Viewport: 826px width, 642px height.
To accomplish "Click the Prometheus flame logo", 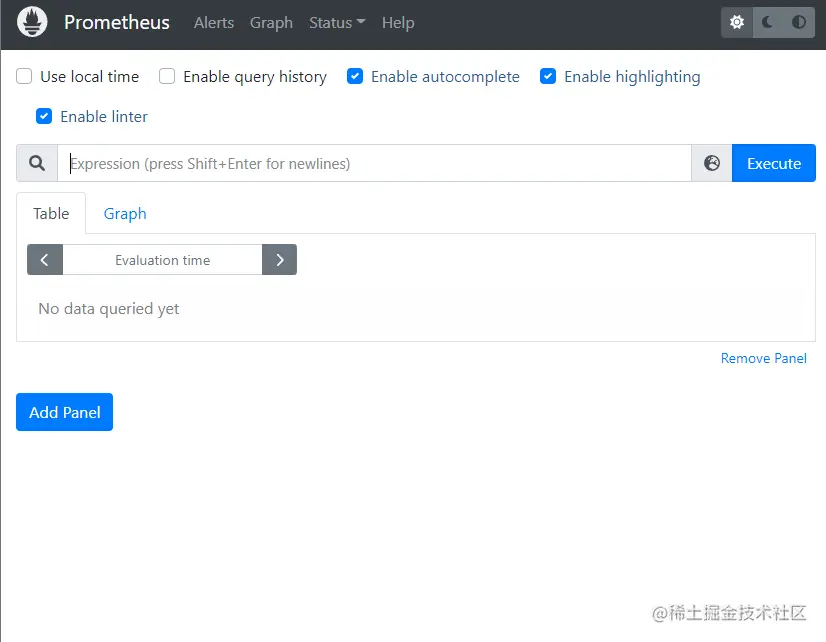I will click(x=32, y=22).
